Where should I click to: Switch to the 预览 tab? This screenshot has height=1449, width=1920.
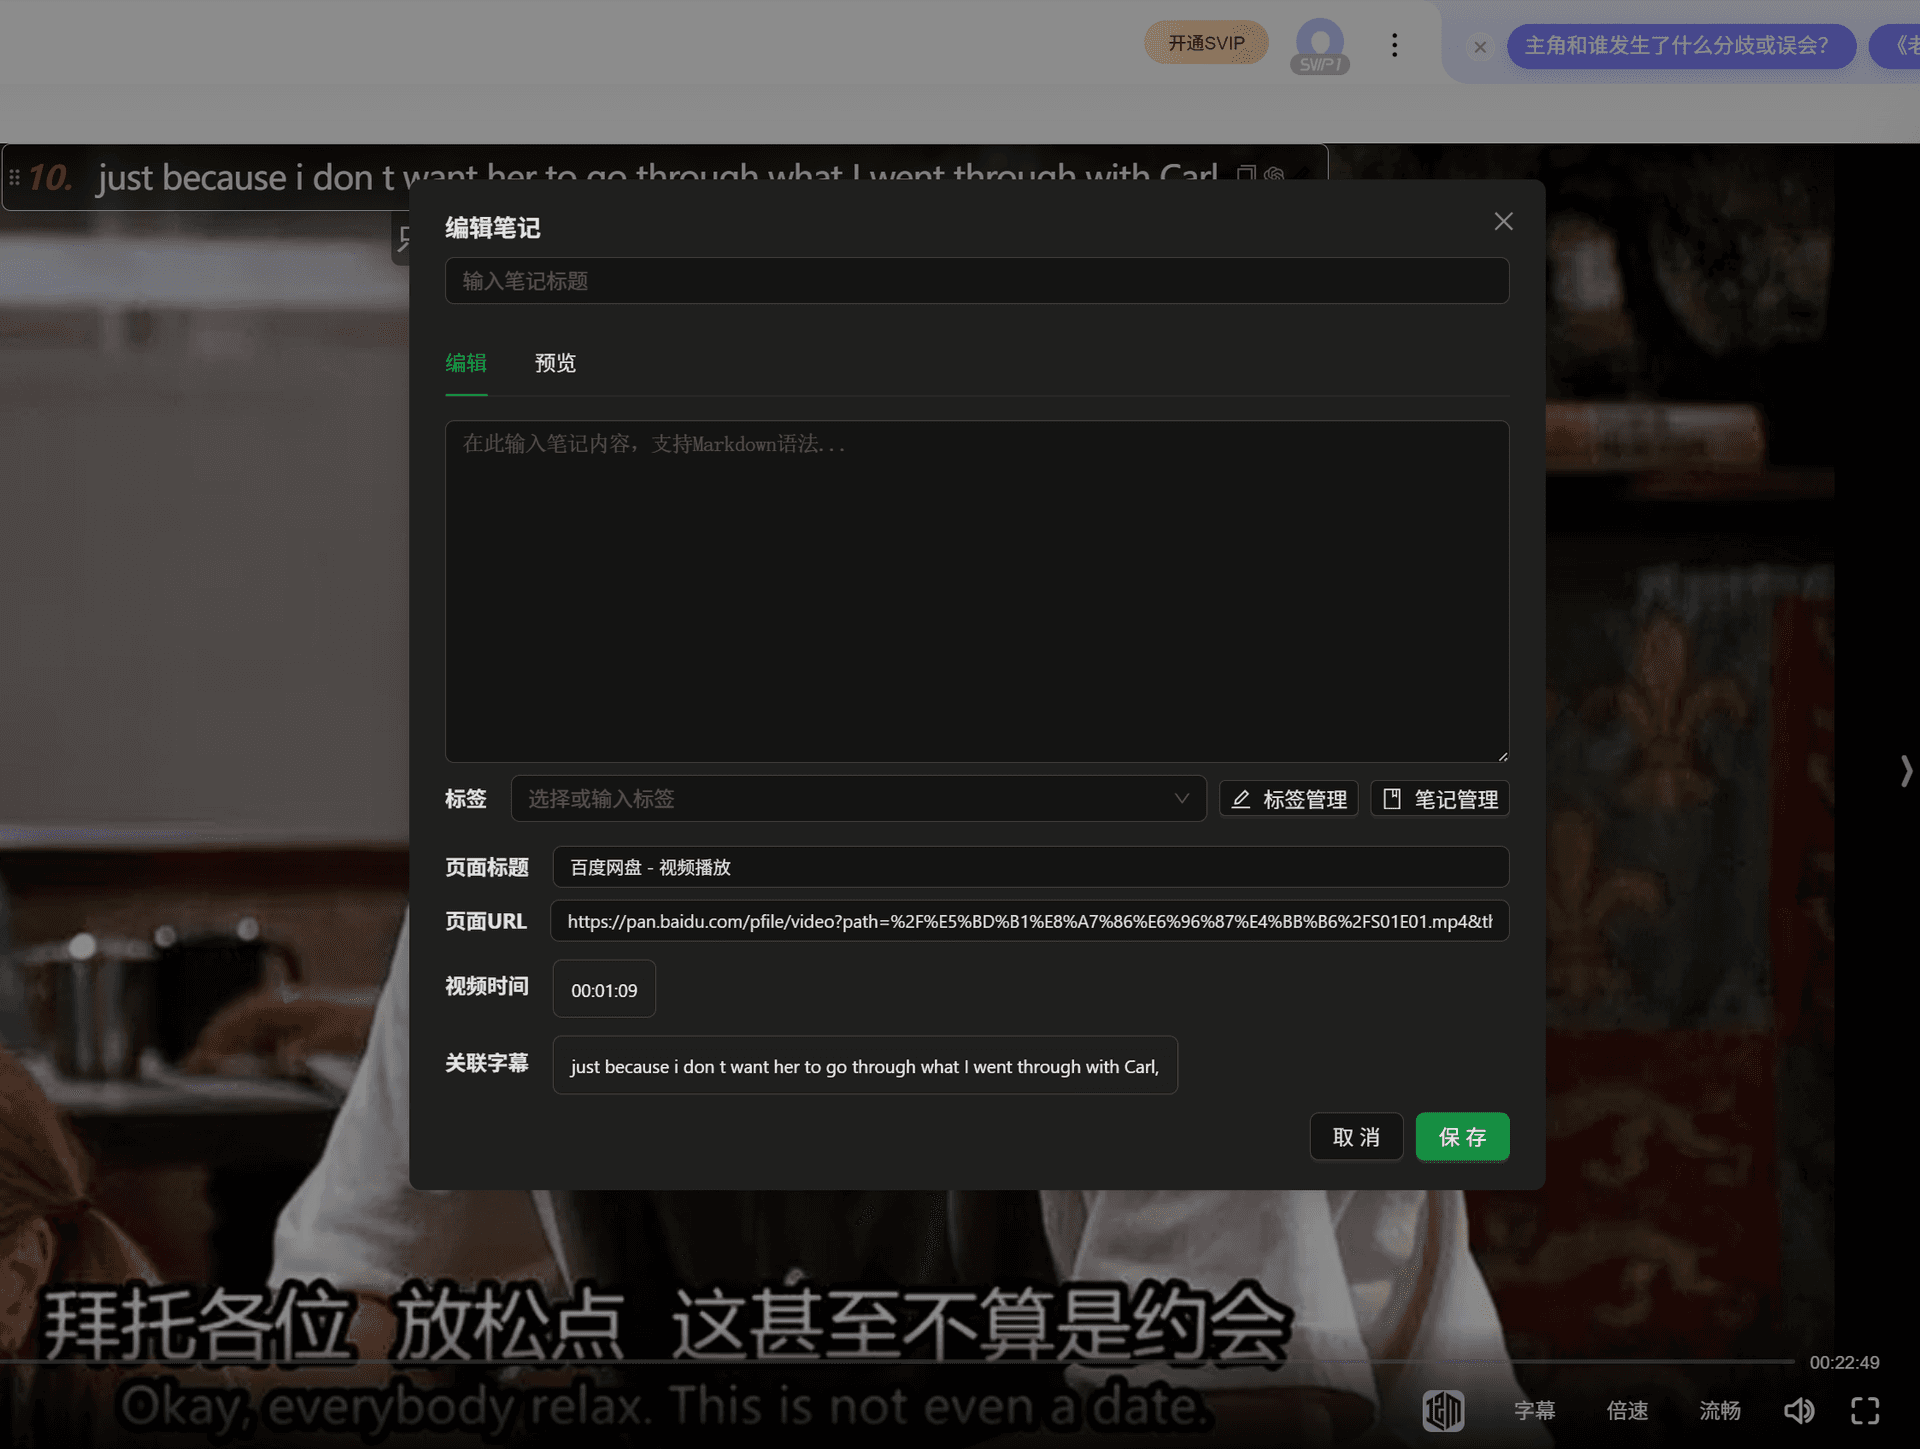point(556,364)
